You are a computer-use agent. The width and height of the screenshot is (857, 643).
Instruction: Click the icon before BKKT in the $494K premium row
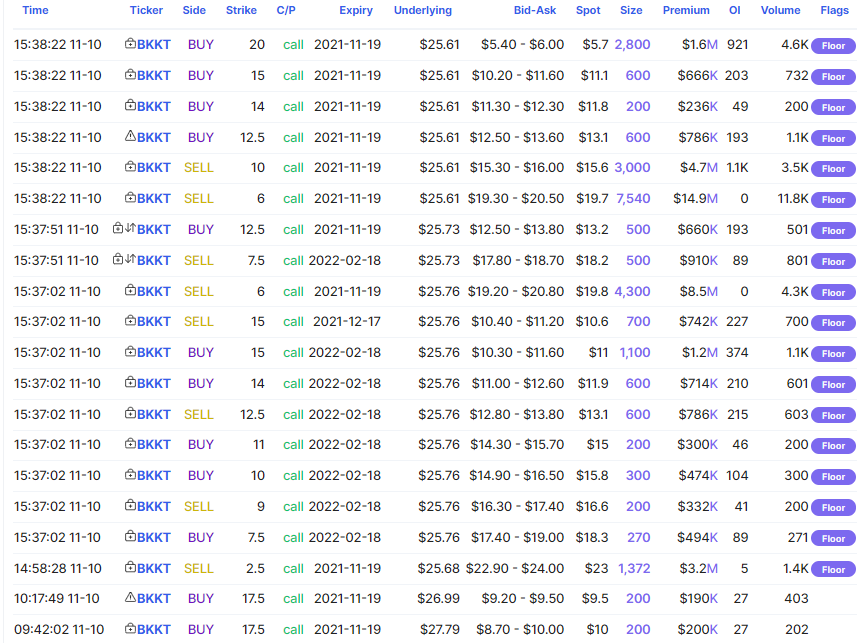pyautogui.click(x=130, y=536)
